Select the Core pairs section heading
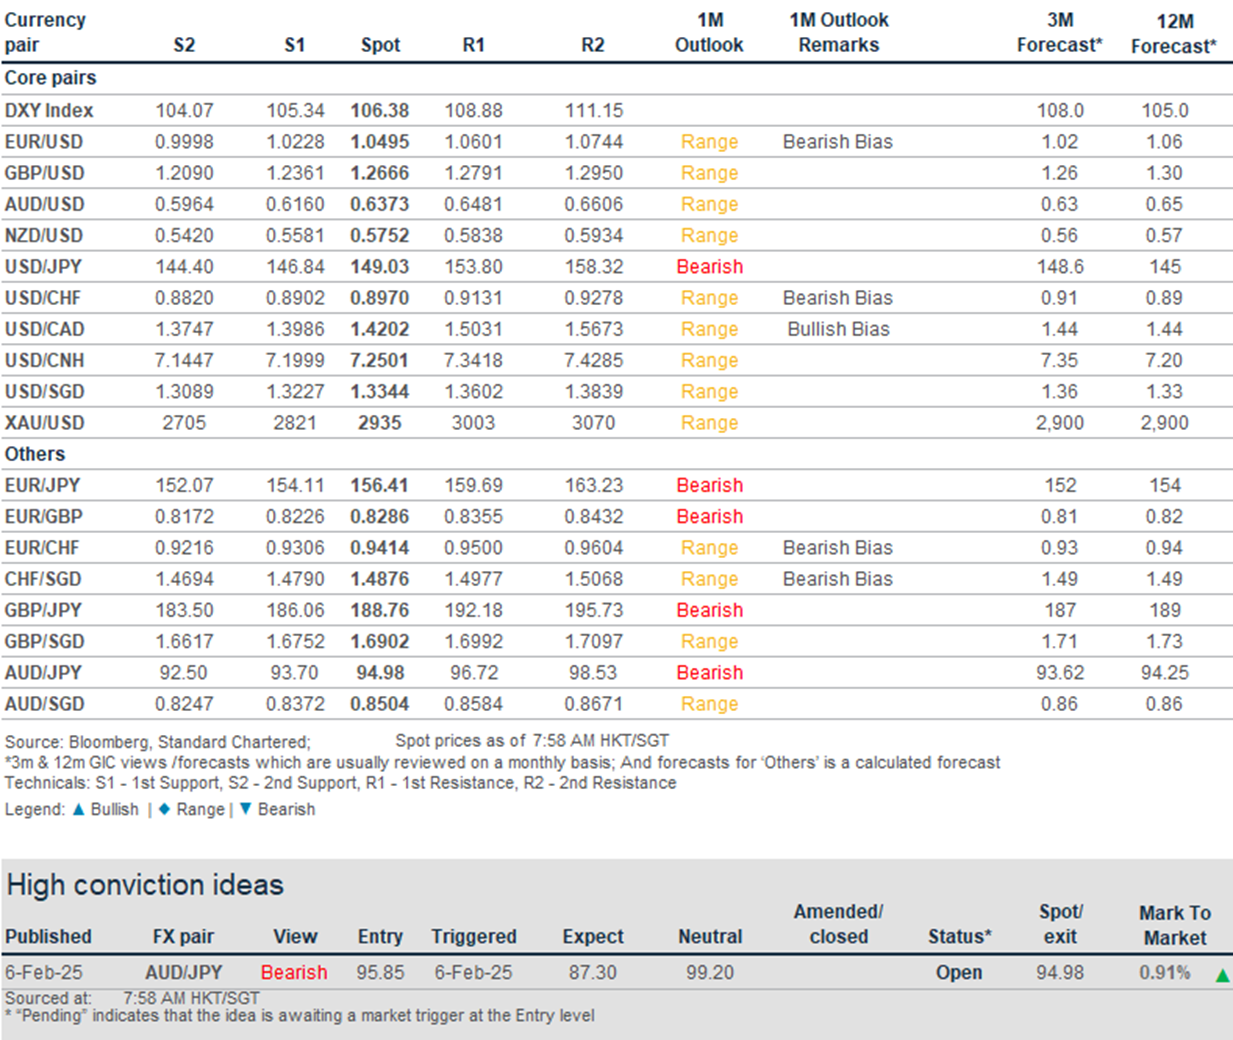1233x1040 pixels. 51,78
